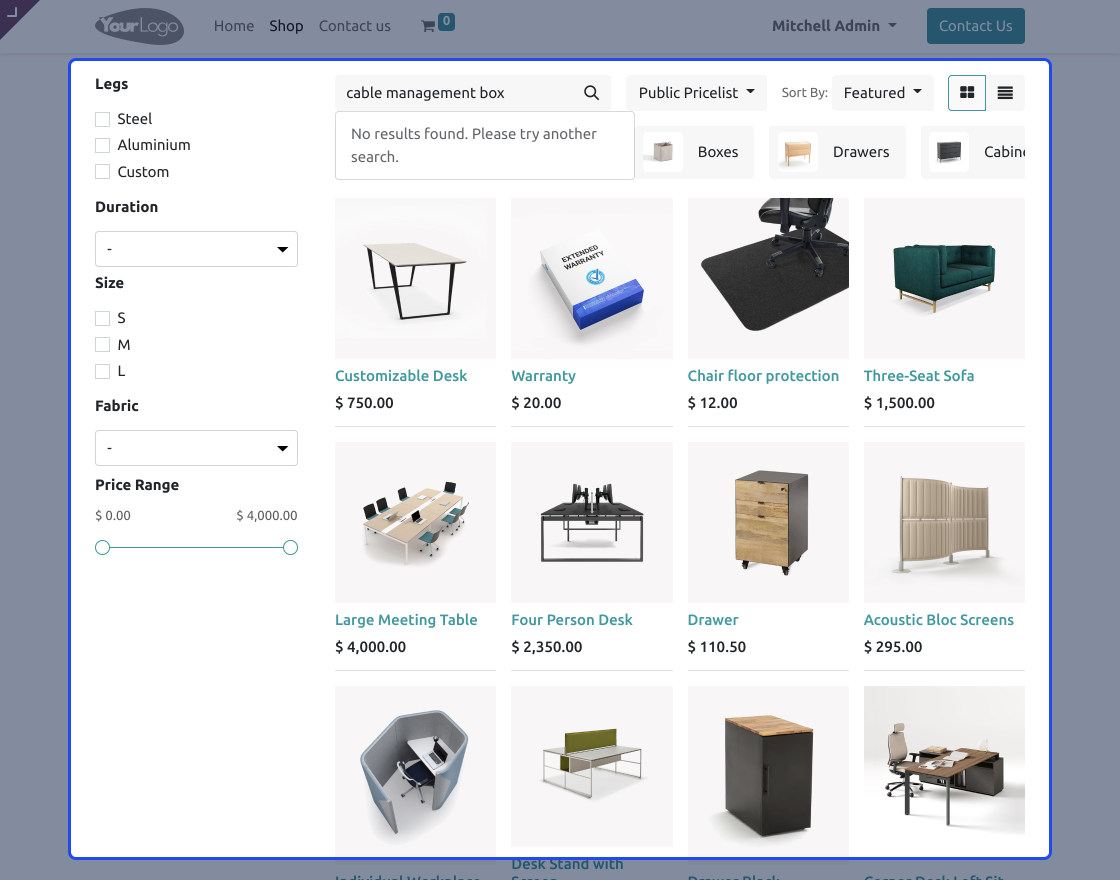Open the shopping cart icon
Screen dimensions: 1120x880
[429, 26]
